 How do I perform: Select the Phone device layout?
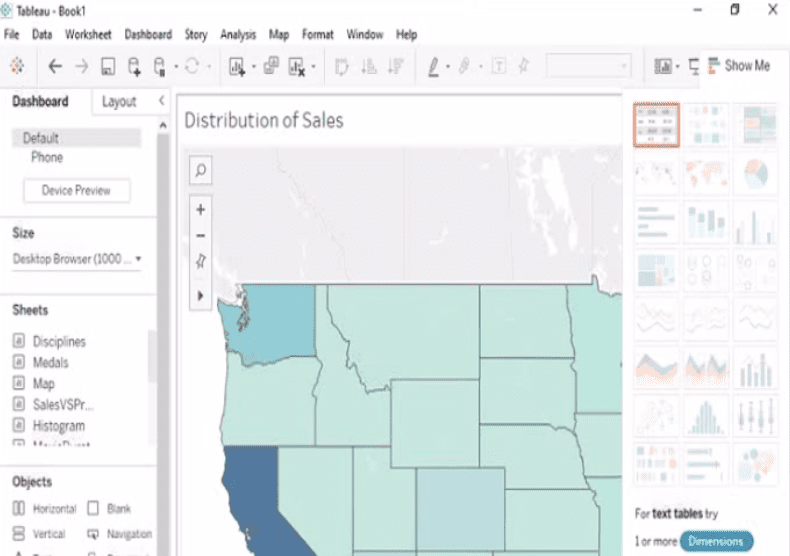[47, 157]
